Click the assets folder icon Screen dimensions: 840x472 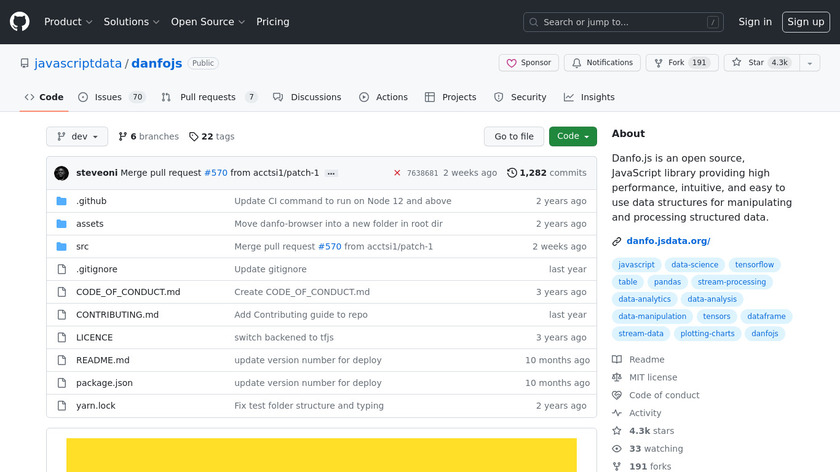click(62, 224)
